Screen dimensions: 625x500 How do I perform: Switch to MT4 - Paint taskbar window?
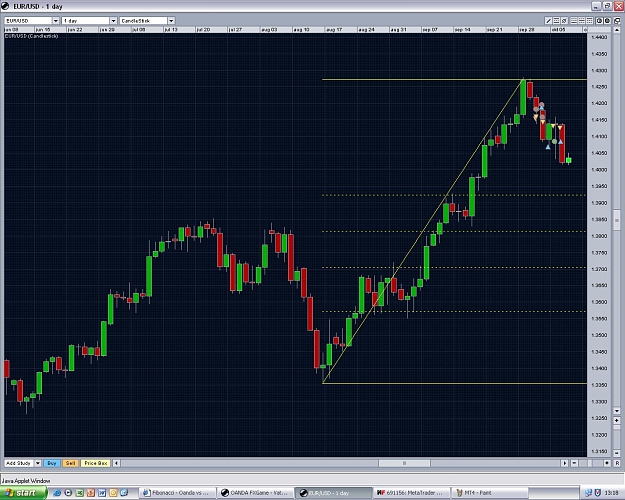click(490, 493)
